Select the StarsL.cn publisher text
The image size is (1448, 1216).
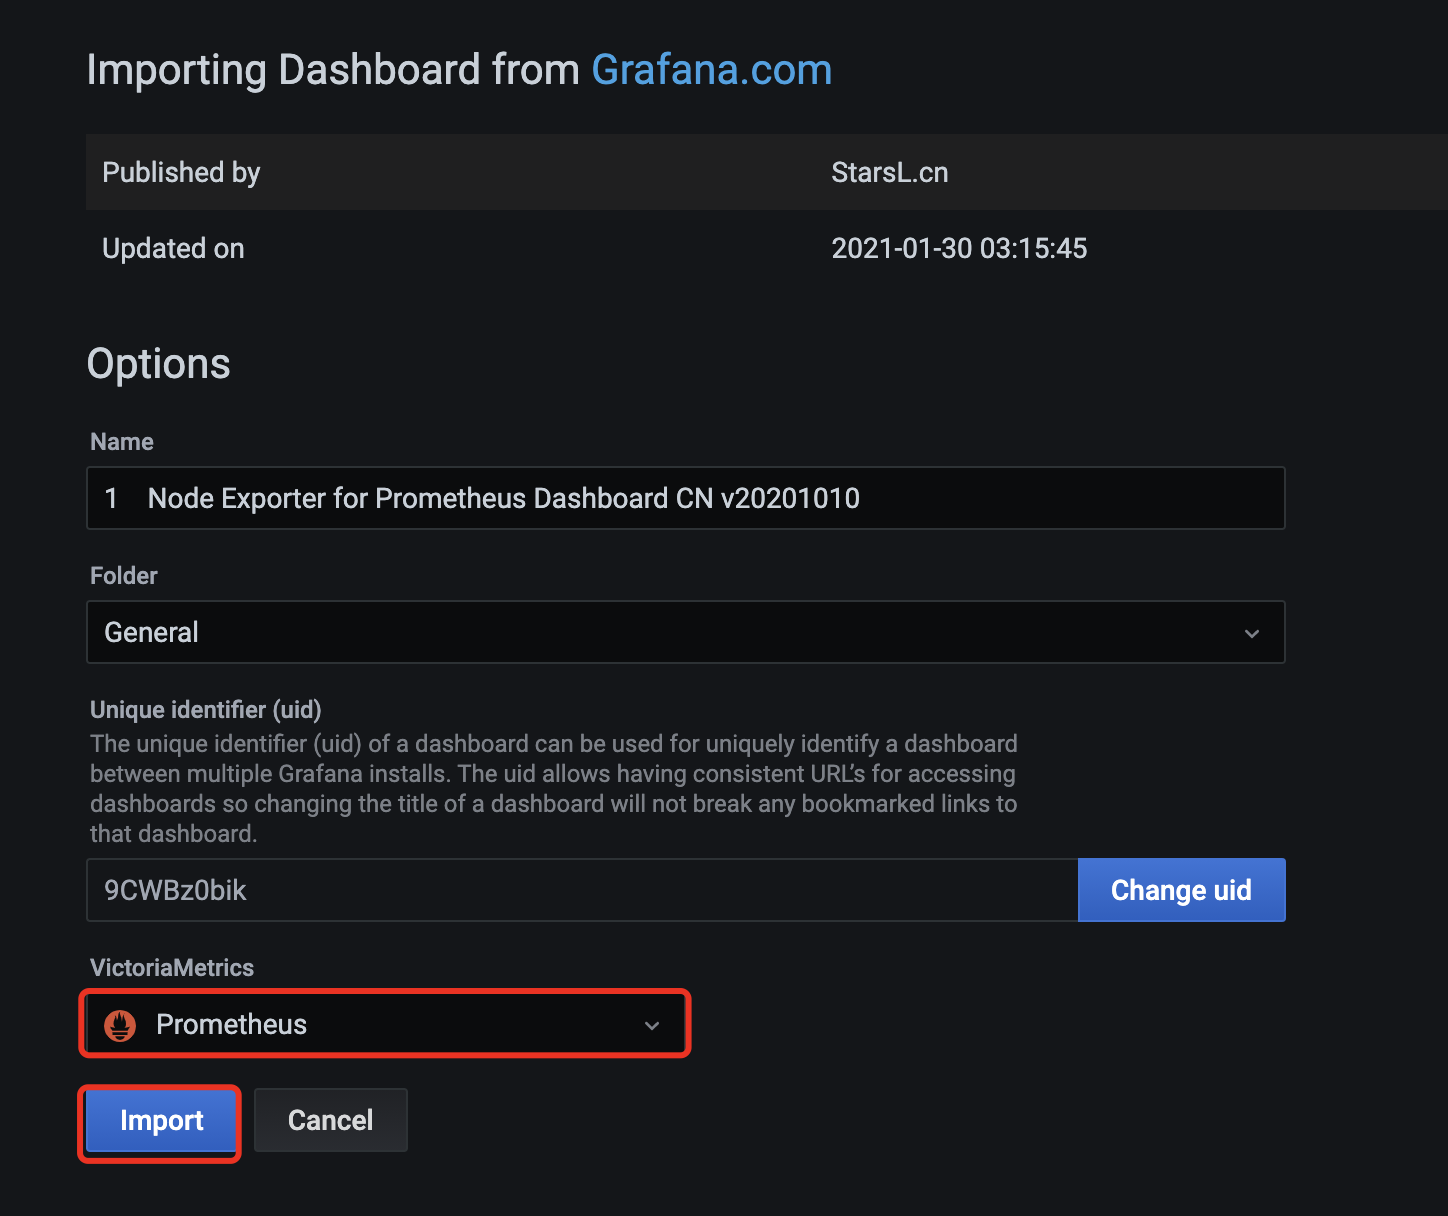pyautogui.click(x=890, y=172)
